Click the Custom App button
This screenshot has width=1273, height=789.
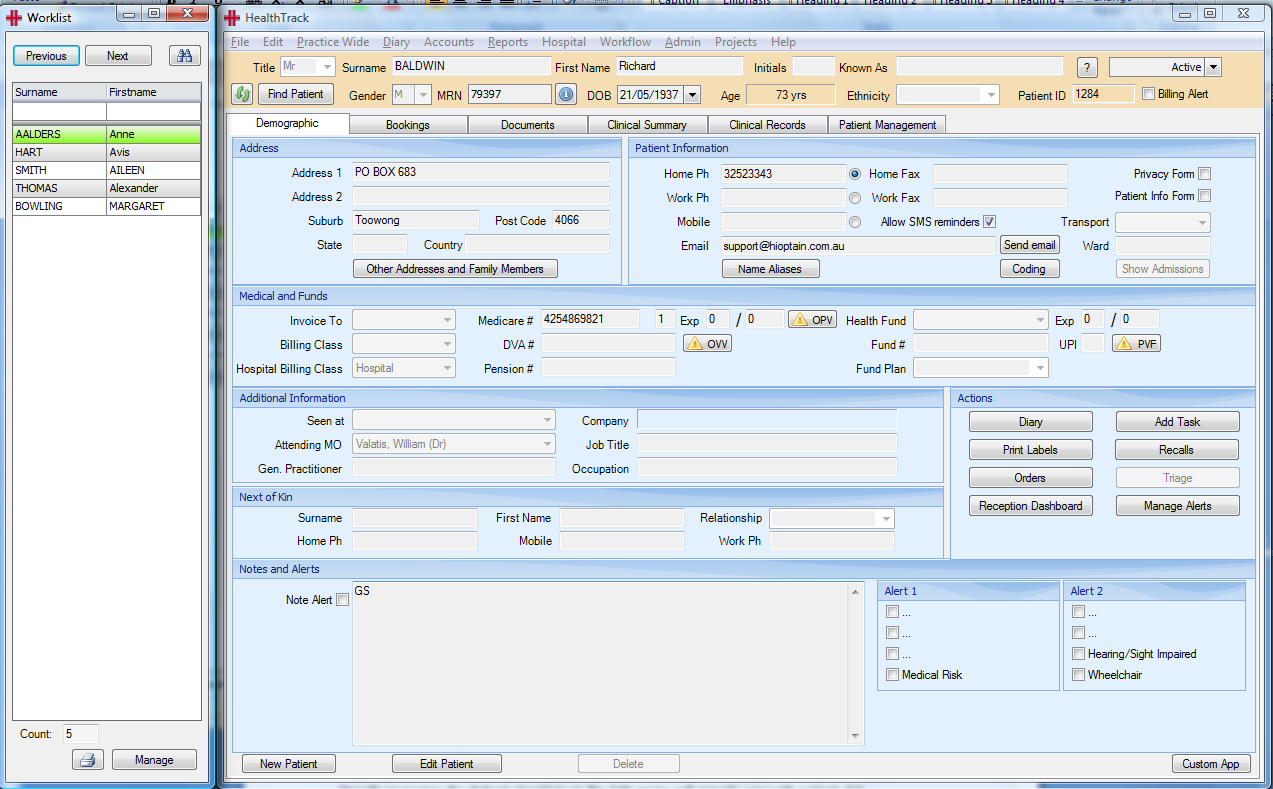click(1211, 764)
